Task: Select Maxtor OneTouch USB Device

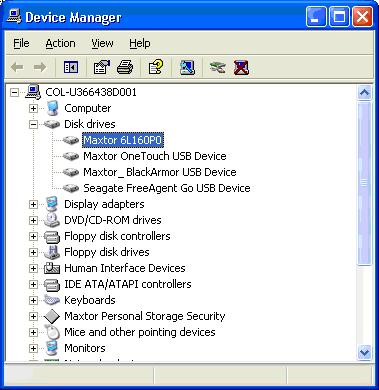Action: click(155, 156)
